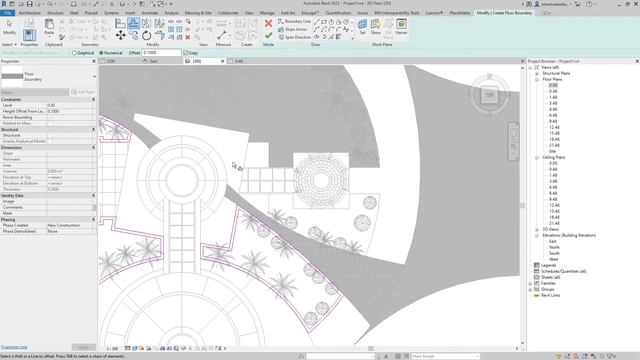
Task: Click the Paste clipboard icon
Action: (x=49, y=24)
